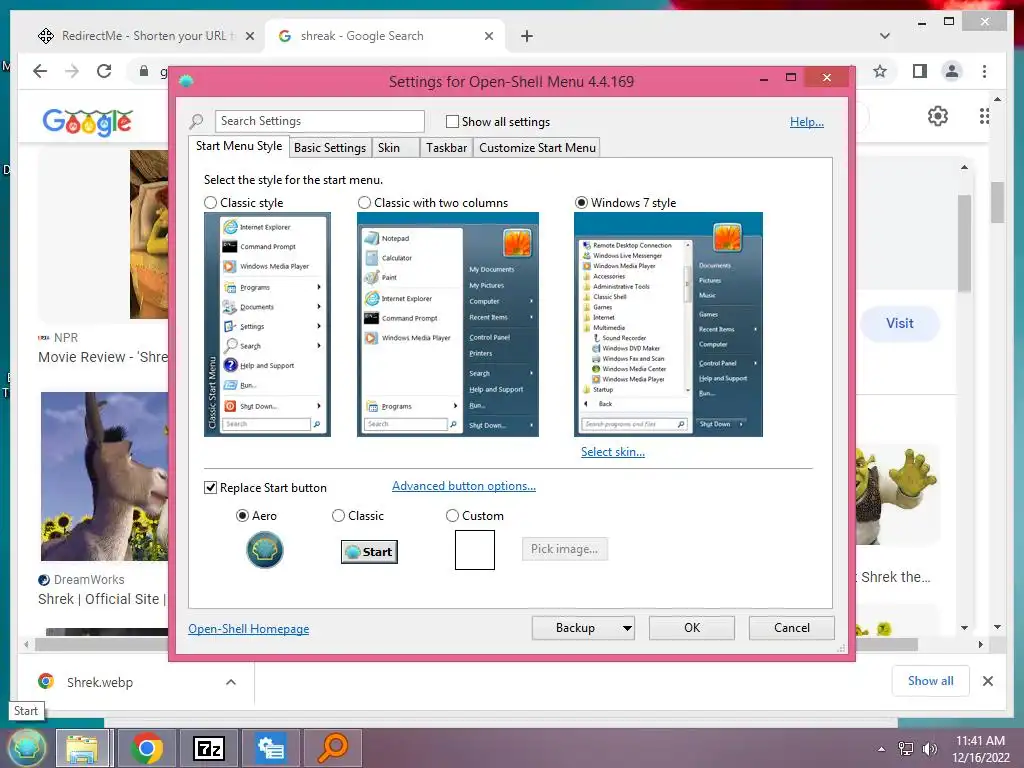
Task: Click the Windows 7 style preview image
Action: point(668,325)
